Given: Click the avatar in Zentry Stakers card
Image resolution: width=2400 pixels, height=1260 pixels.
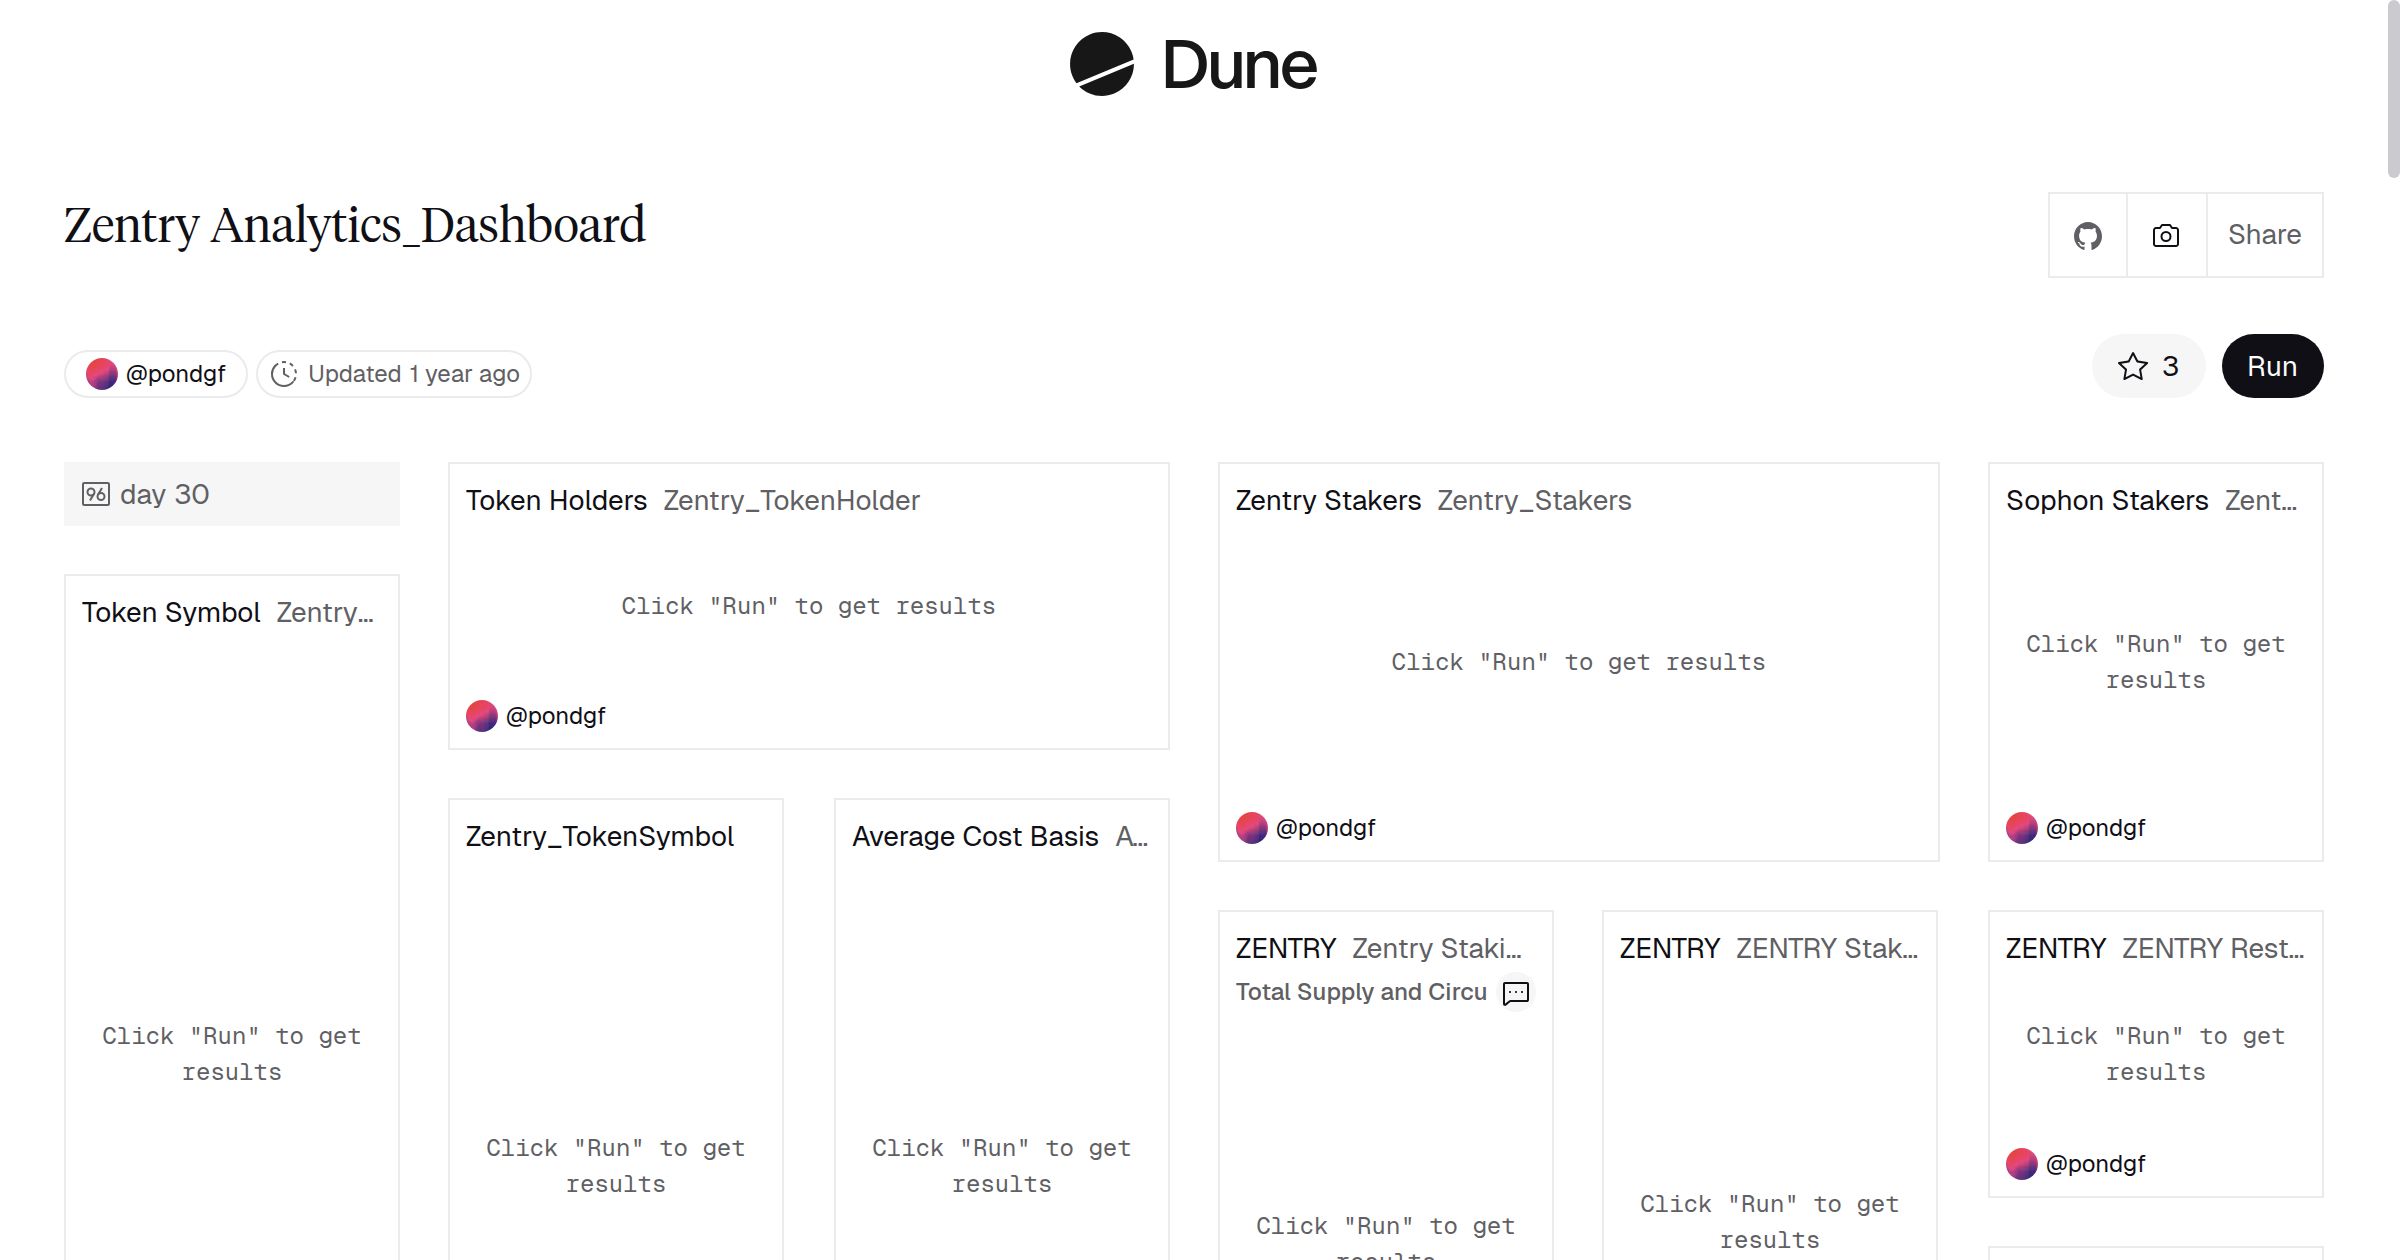Looking at the screenshot, I should point(1252,828).
